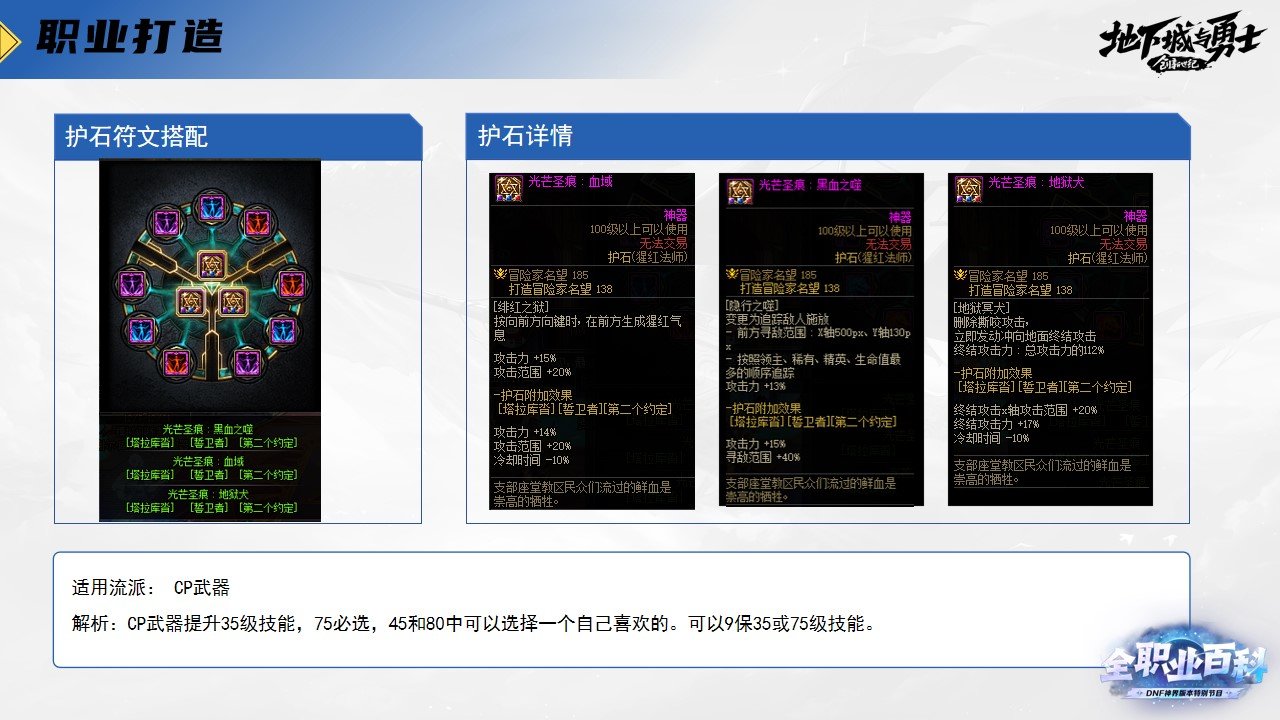The image size is (1280, 720).
Task: Click the title of the middle talisman card
Action: [810, 184]
